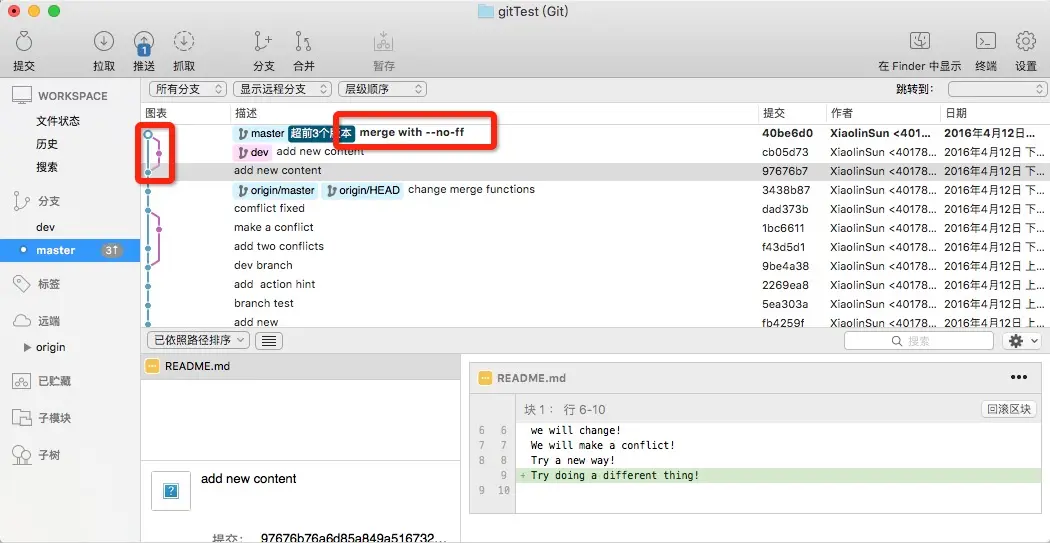The height and width of the screenshot is (543, 1050).
Task: Click the Pull (拉取) toolbar icon
Action: pos(104,42)
